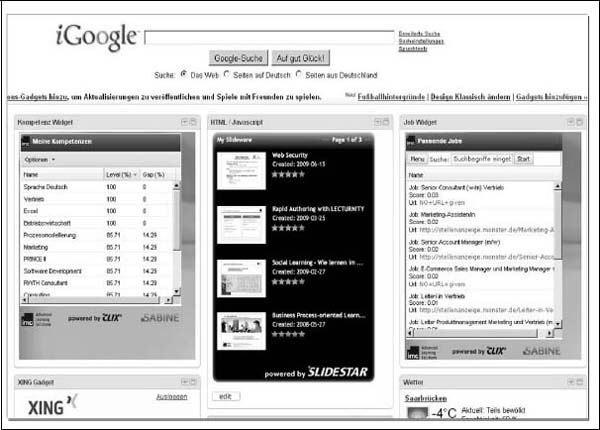Collapse the Wetter gadget
This screenshot has width=600, height=430.
click(579, 382)
